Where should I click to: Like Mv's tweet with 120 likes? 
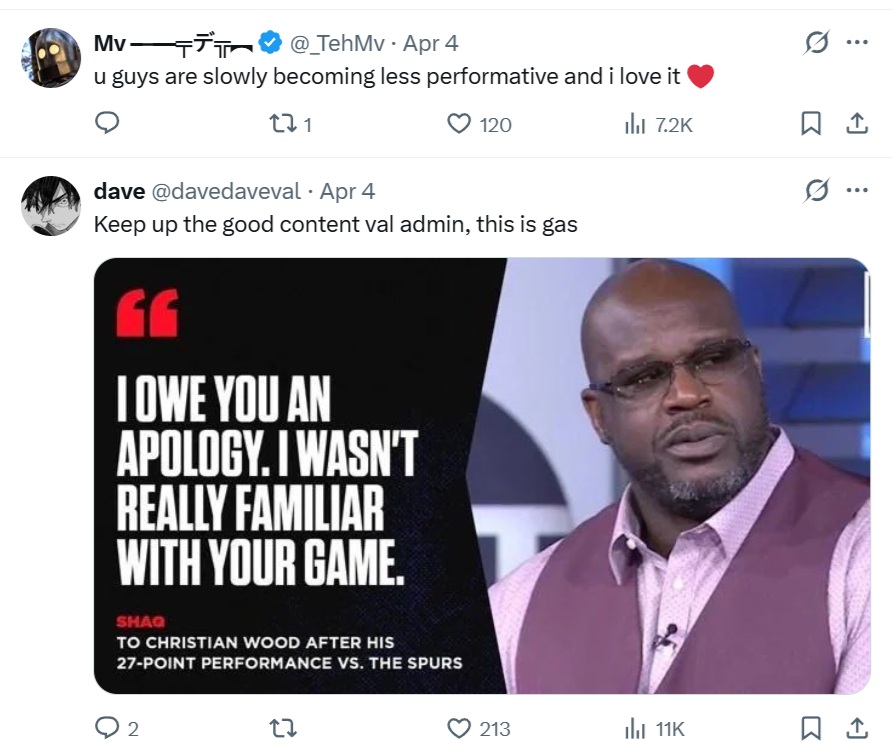point(458,124)
